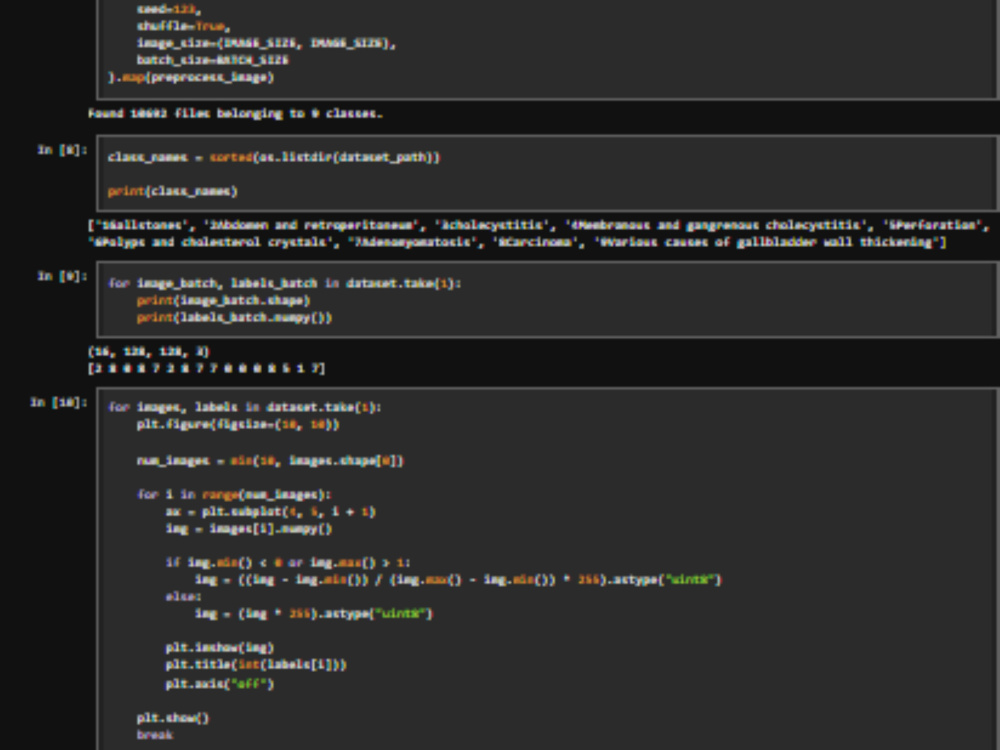Viewport: 1000px width, 750px height.
Task: Click the image_size=(IMAGE_SIZE, IMAGE_SIZE) line
Action: click(266, 43)
